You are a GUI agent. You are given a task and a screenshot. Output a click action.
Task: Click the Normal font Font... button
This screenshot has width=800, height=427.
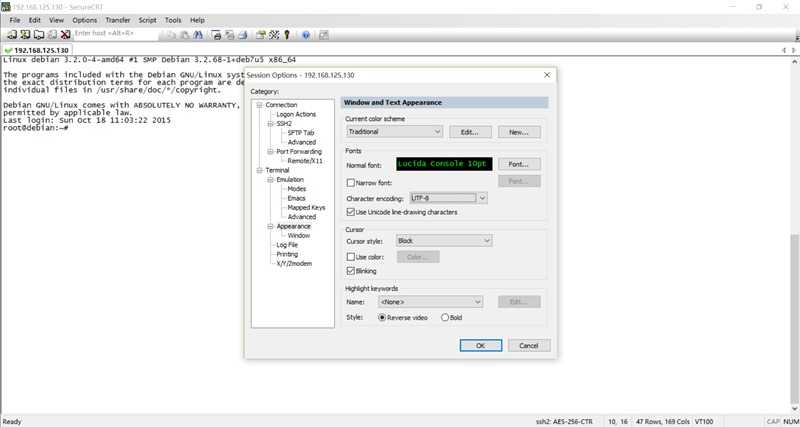(x=519, y=164)
